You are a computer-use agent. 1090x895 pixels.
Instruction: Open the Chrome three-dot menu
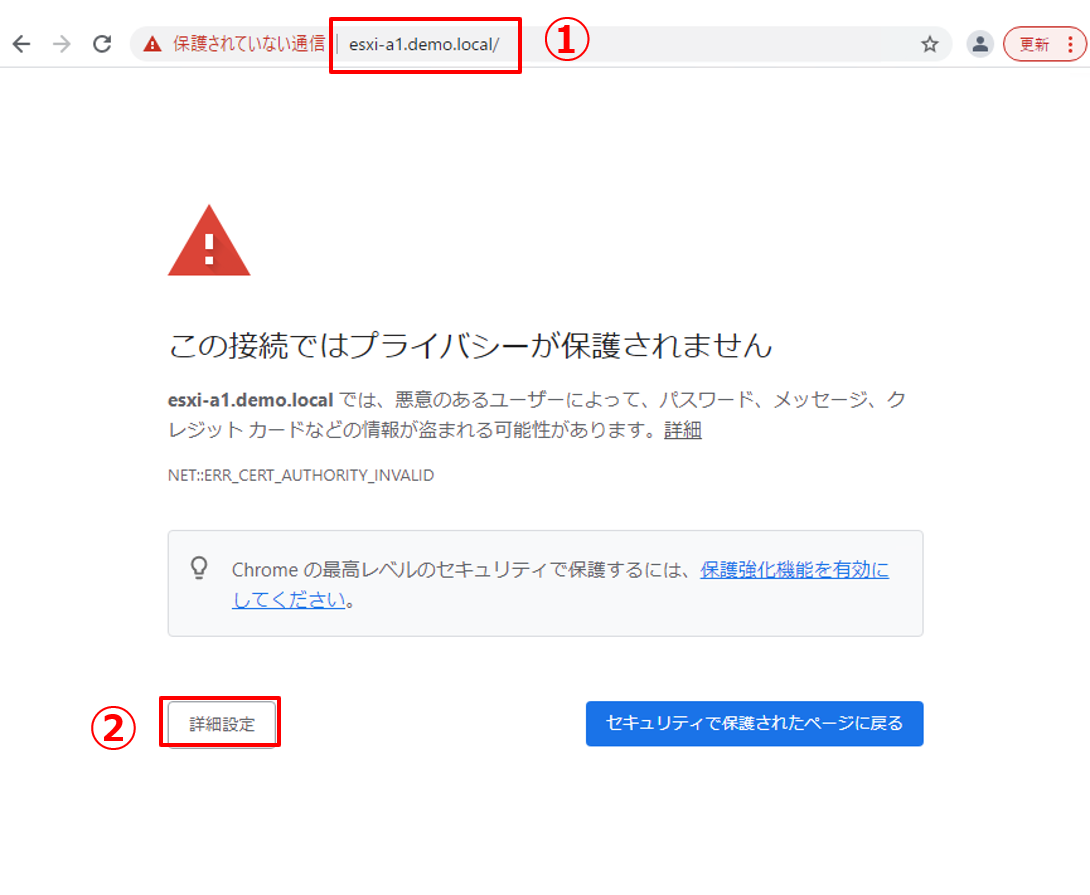(x=1071, y=45)
